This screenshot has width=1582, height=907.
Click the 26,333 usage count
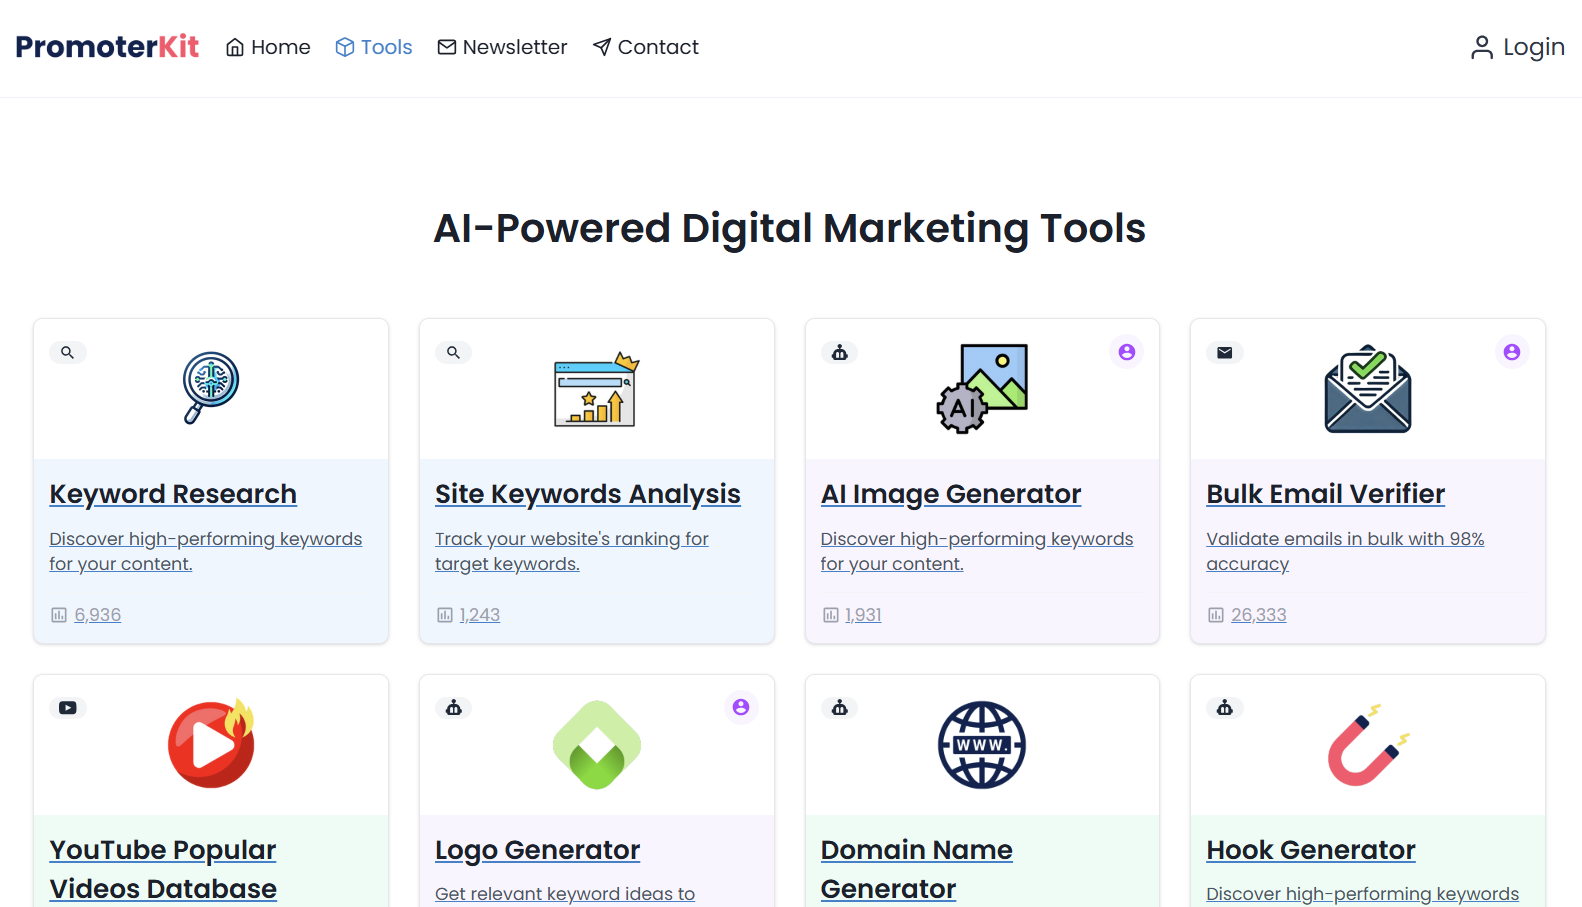(x=1259, y=615)
